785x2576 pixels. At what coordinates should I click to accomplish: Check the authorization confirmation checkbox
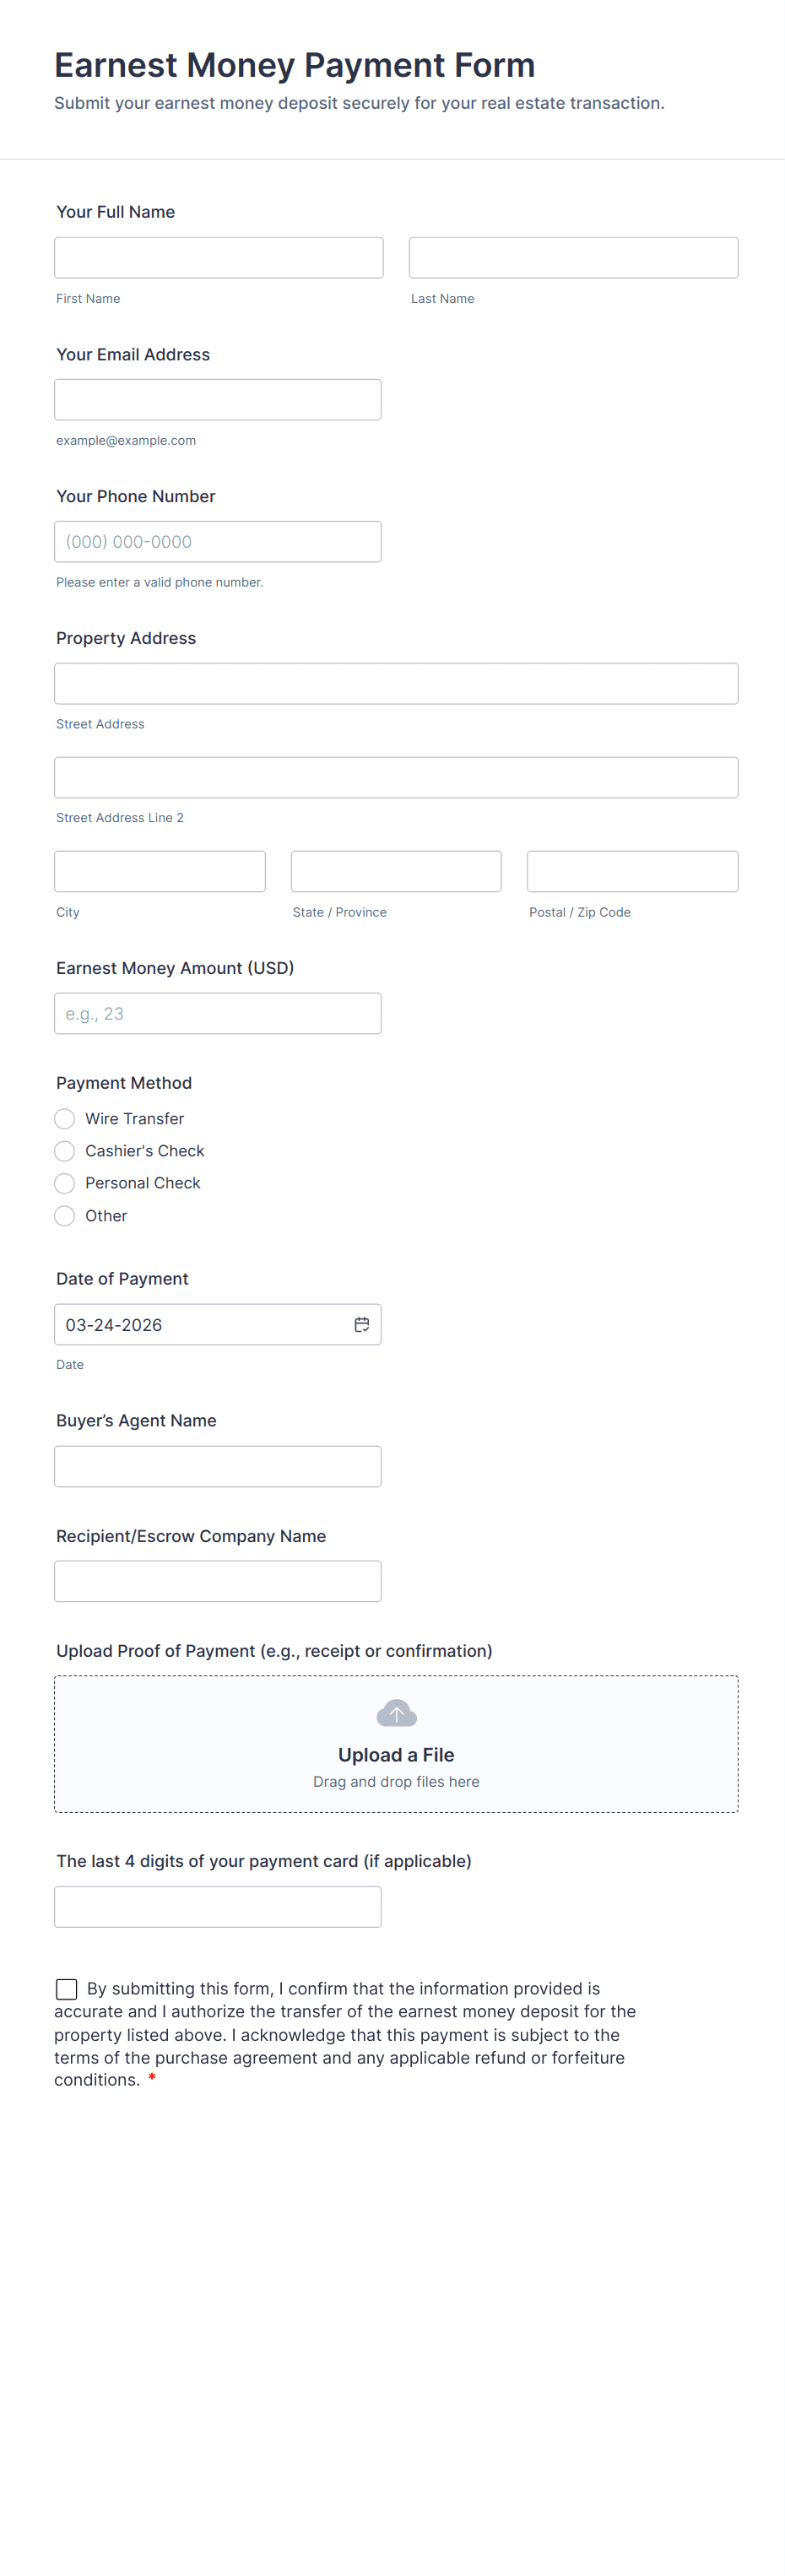point(67,1989)
